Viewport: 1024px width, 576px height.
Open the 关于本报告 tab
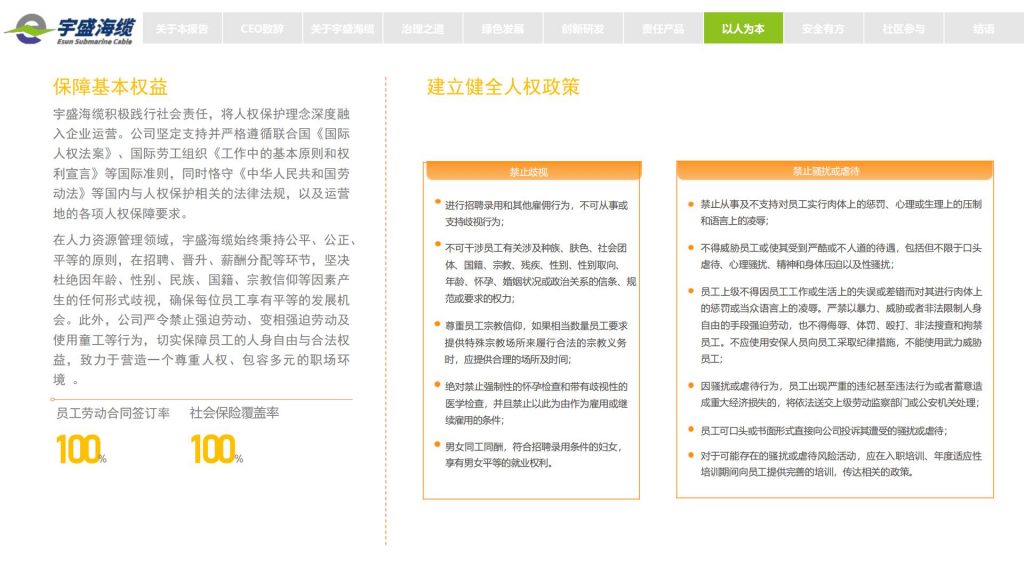[x=182, y=29]
